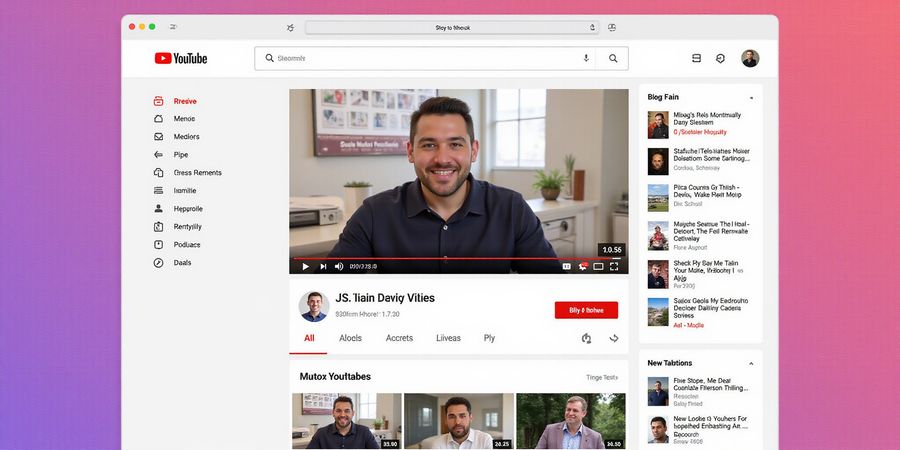Collapse the New Tabtions panel
Viewport: 900px width, 450px height.
coord(751,363)
